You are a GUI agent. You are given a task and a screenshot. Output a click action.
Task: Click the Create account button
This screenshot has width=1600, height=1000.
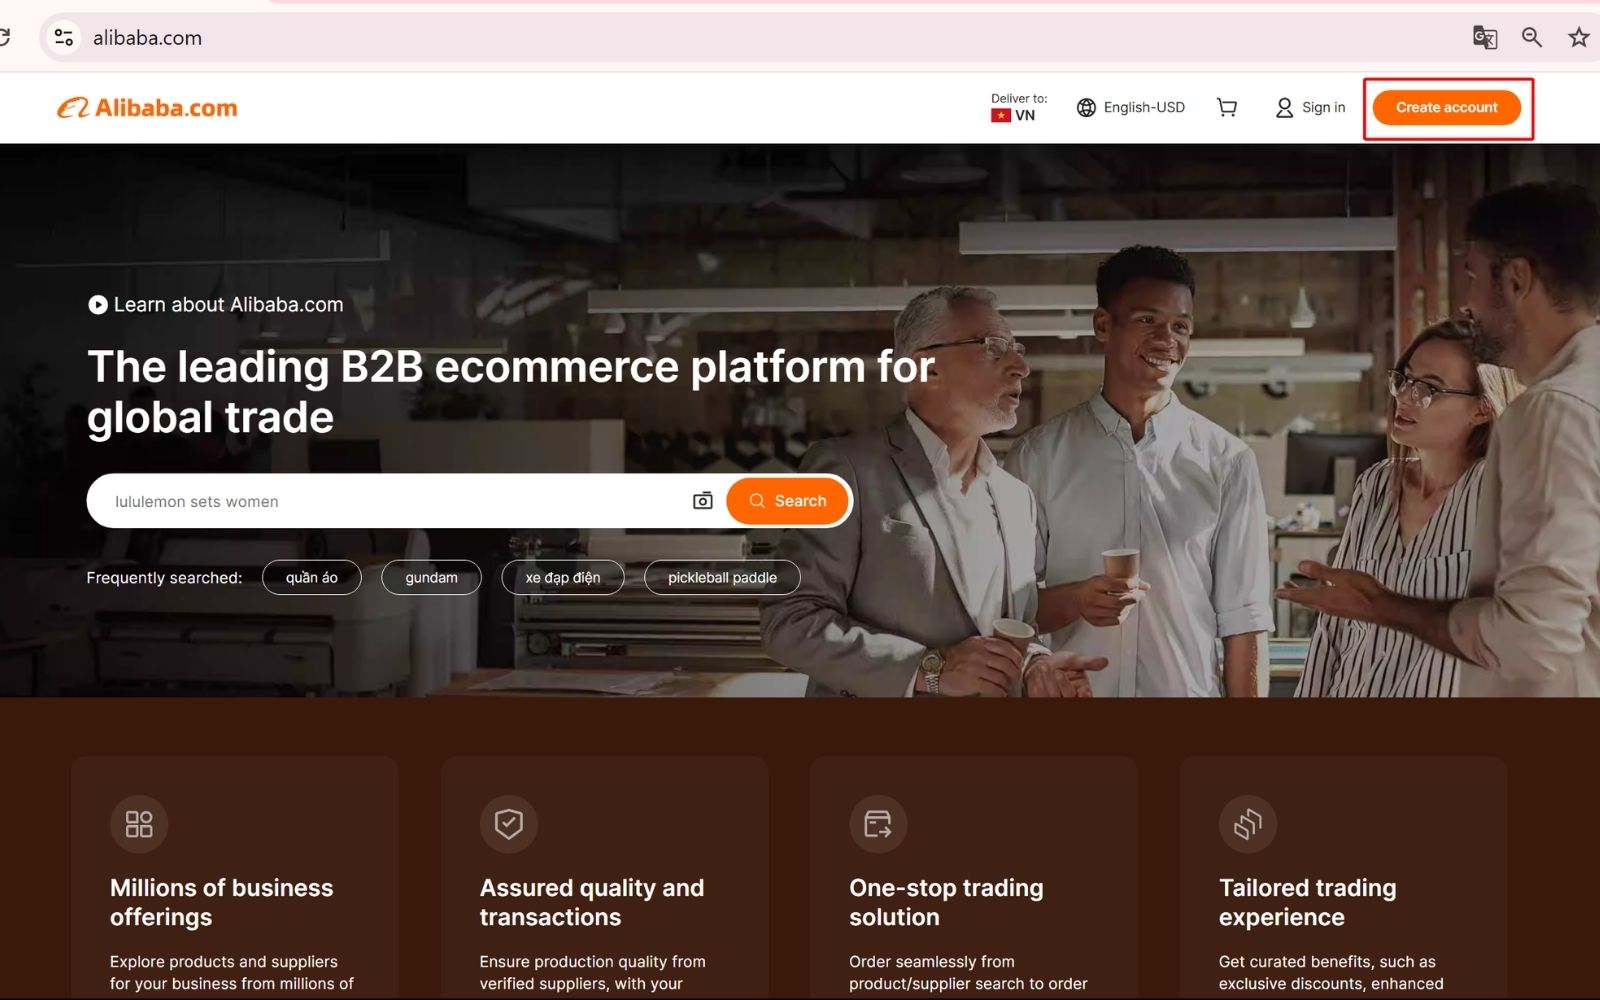point(1447,107)
